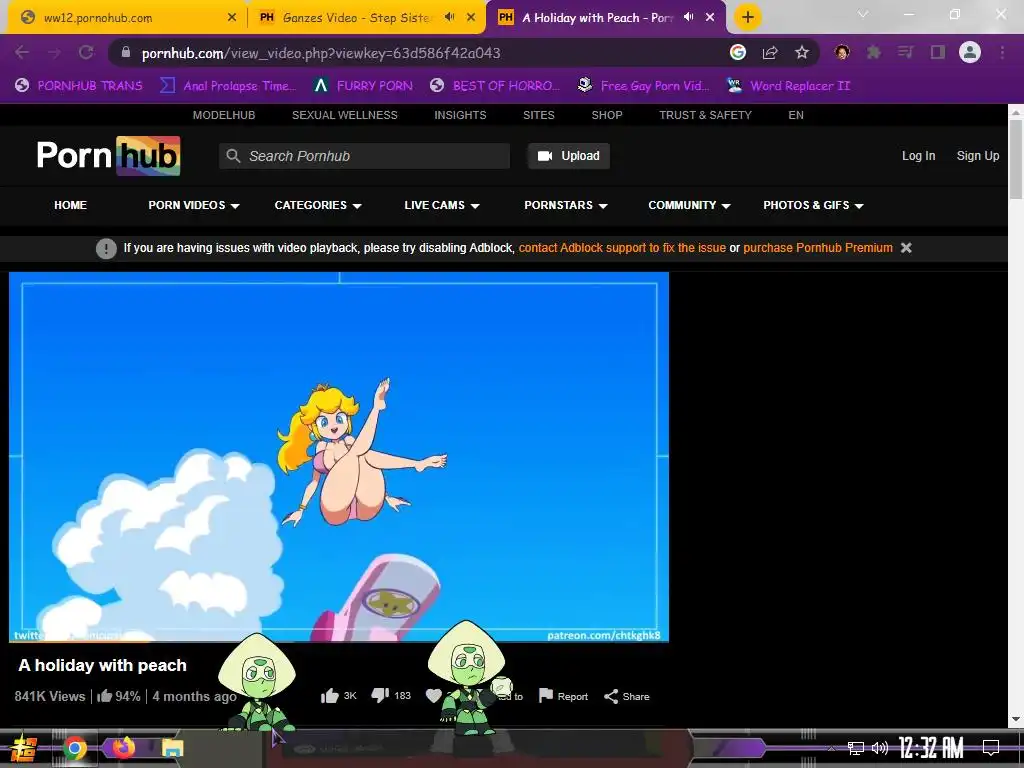Image resolution: width=1024 pixels, height=768 pixels.
Task: Open the Windows Start button
Action: tap(24, 748)
